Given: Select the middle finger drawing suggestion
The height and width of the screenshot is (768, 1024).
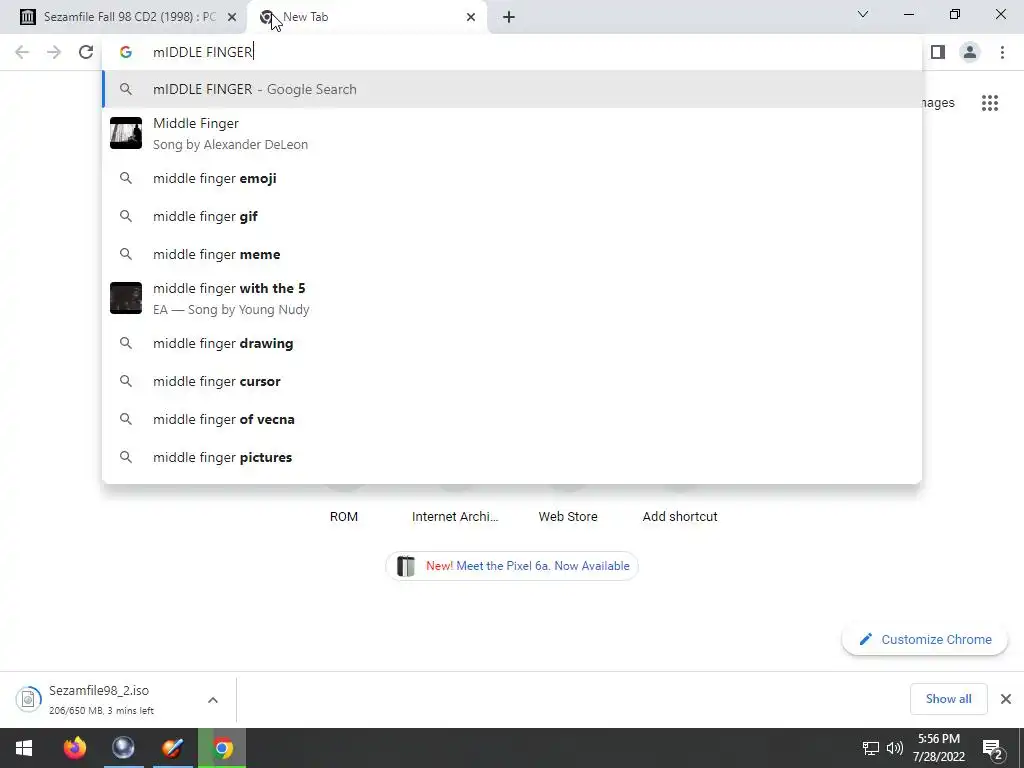Looking at the screenshot, I should click(512, 343).
